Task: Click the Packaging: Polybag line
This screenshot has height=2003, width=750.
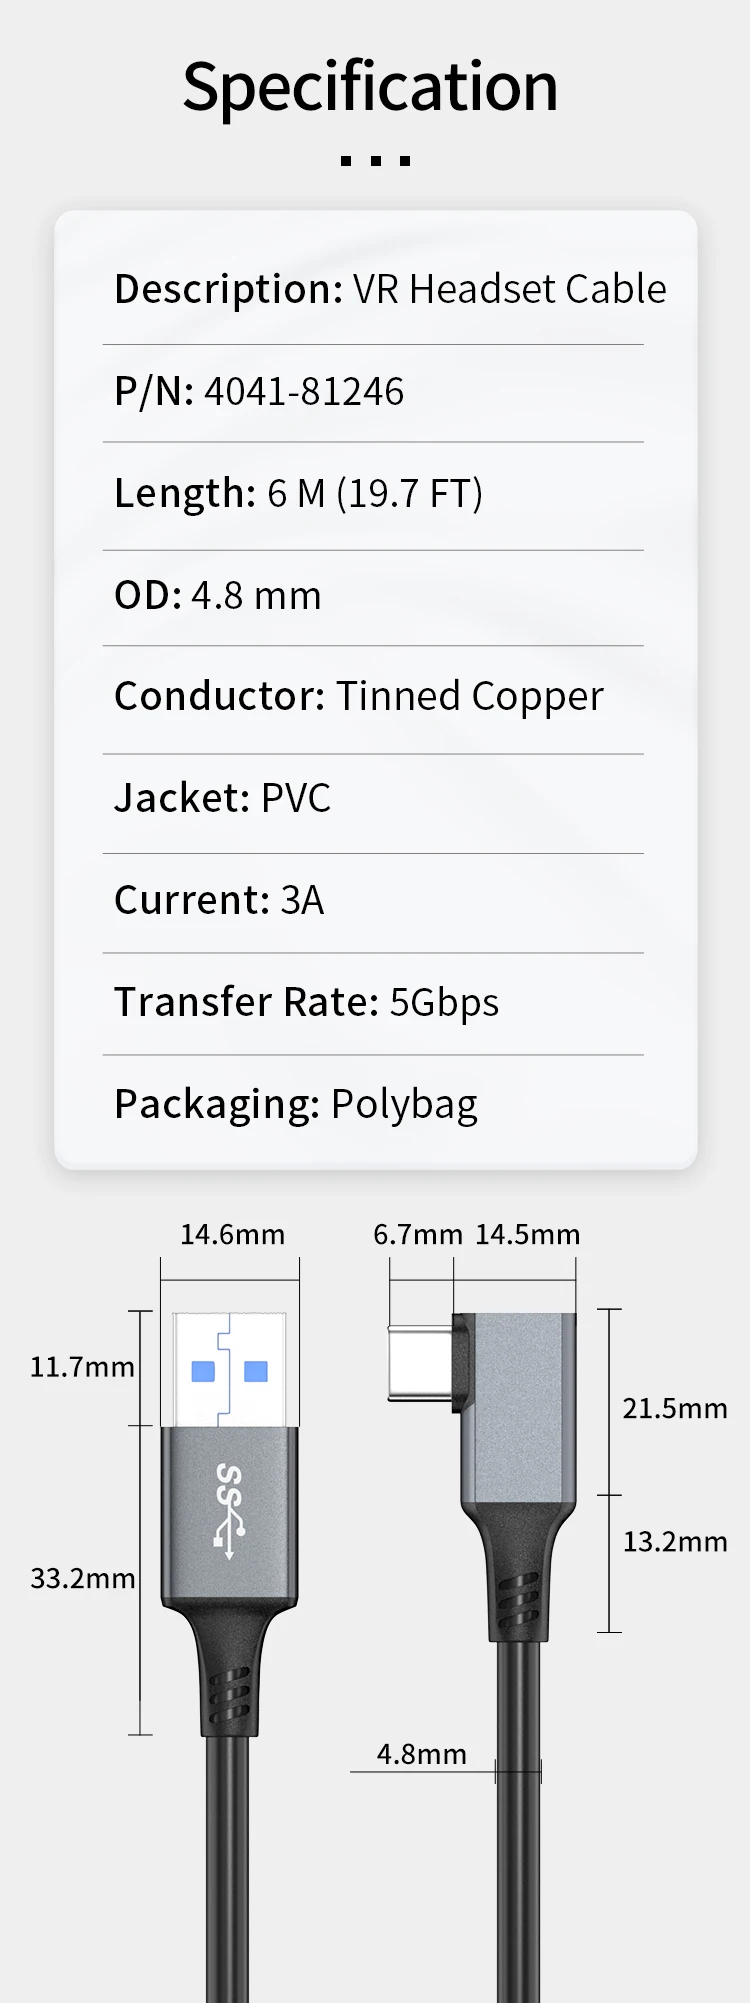Action: tap(296, 1104)
